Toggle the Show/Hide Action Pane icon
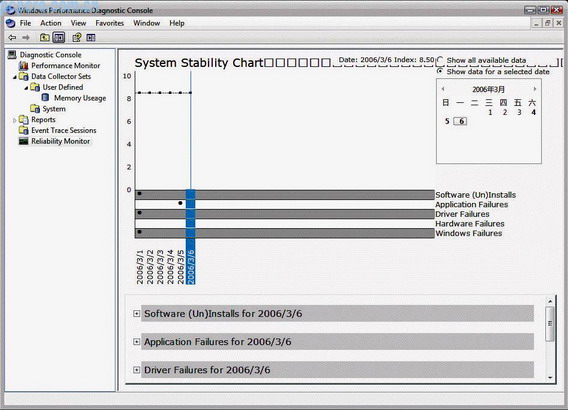Viewport: 568px width, 410px height. tap(91, 37)
